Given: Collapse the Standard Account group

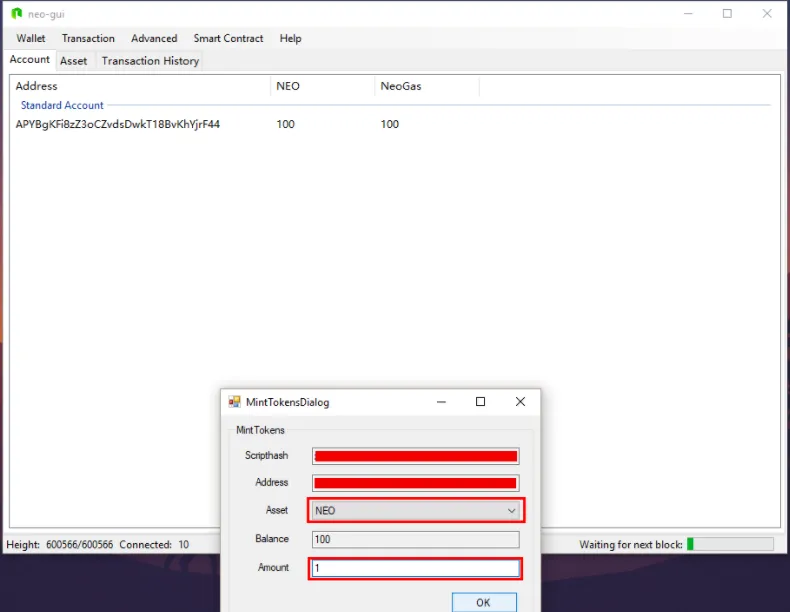Looking at the screenshot, I should click(62, 105).
